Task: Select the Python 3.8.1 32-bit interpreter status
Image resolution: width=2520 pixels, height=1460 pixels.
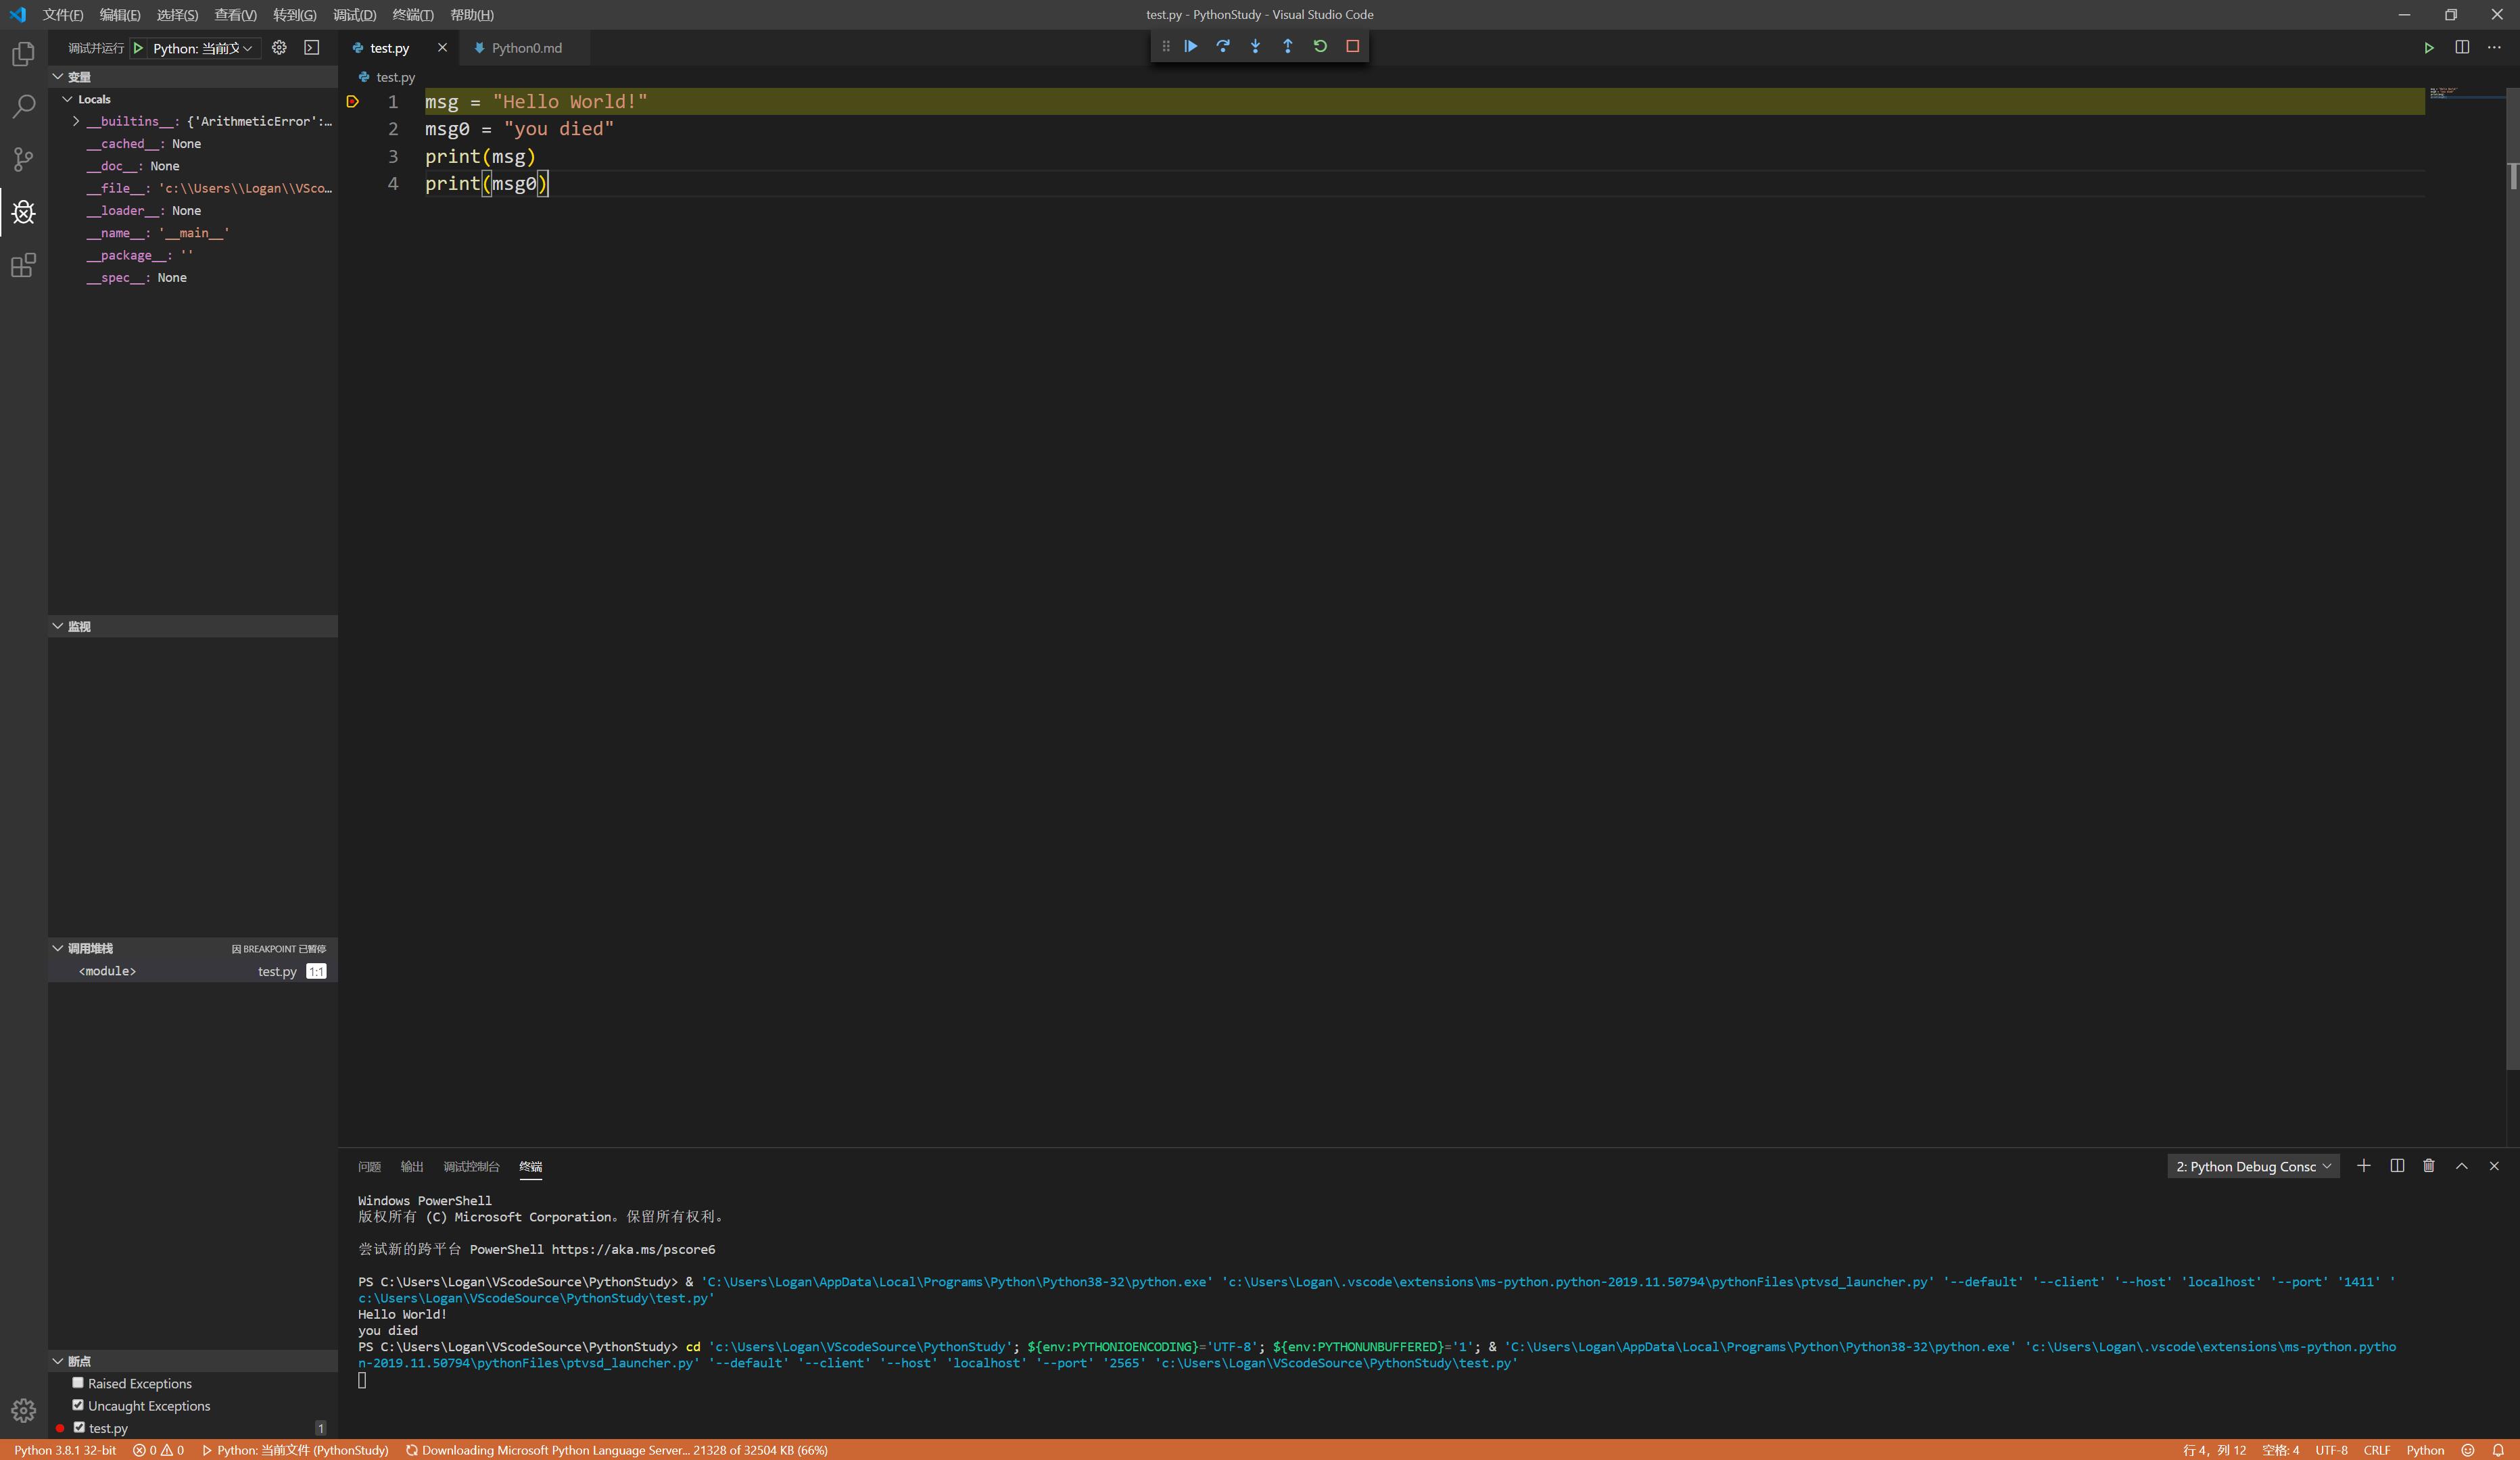Action: click(x=65, y=1450)
